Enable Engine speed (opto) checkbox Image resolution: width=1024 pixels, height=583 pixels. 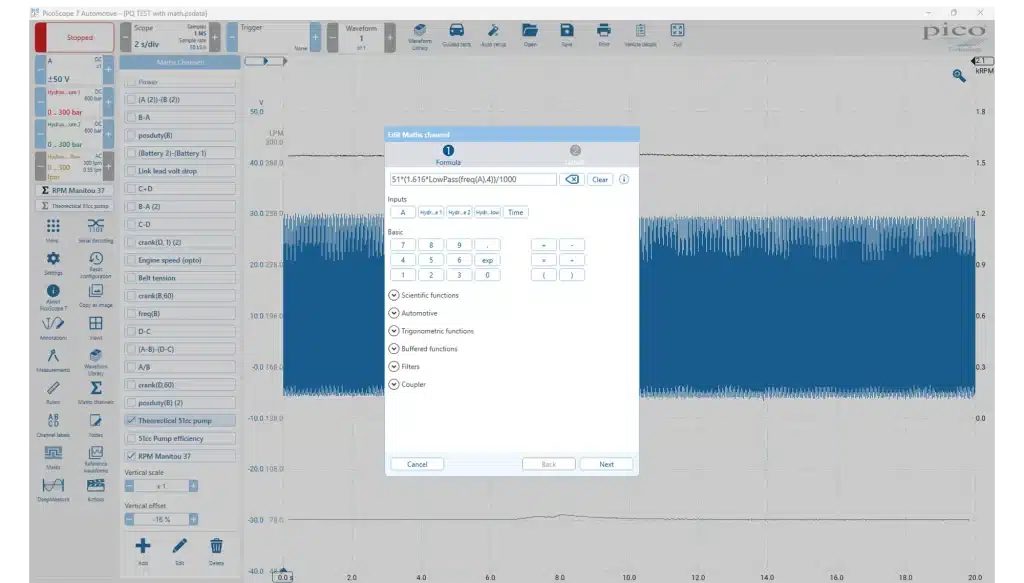pyautogui.click(x=131, y=260)
